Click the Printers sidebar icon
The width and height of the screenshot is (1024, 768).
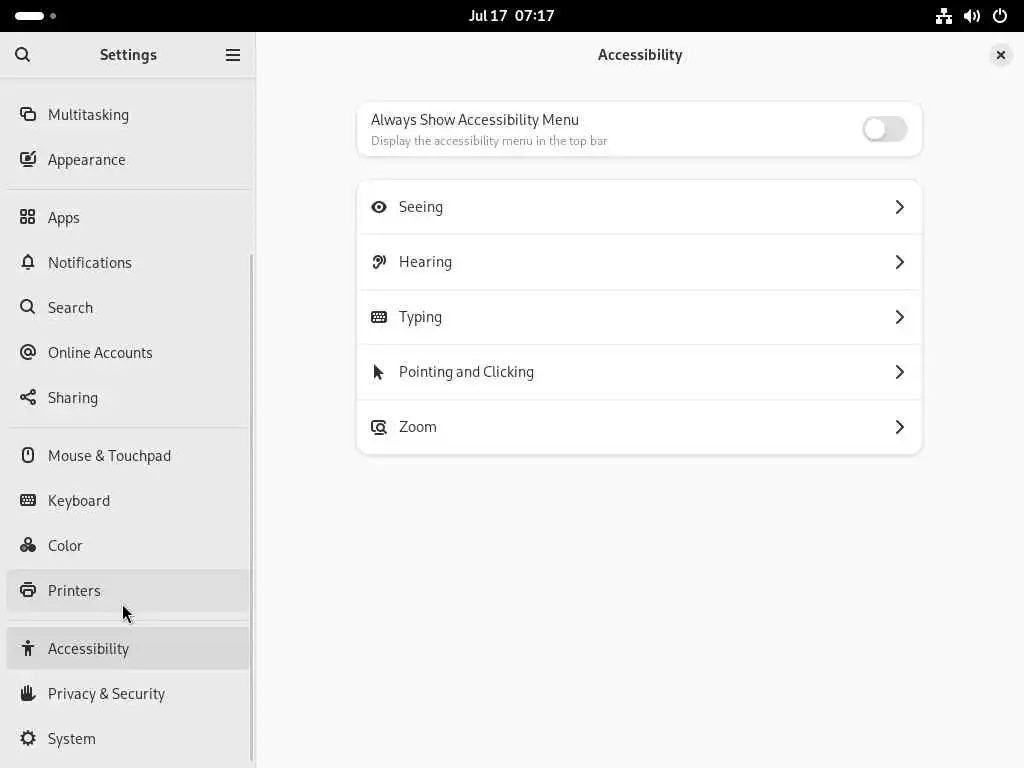pyautogui.click(x=27, y=590)
